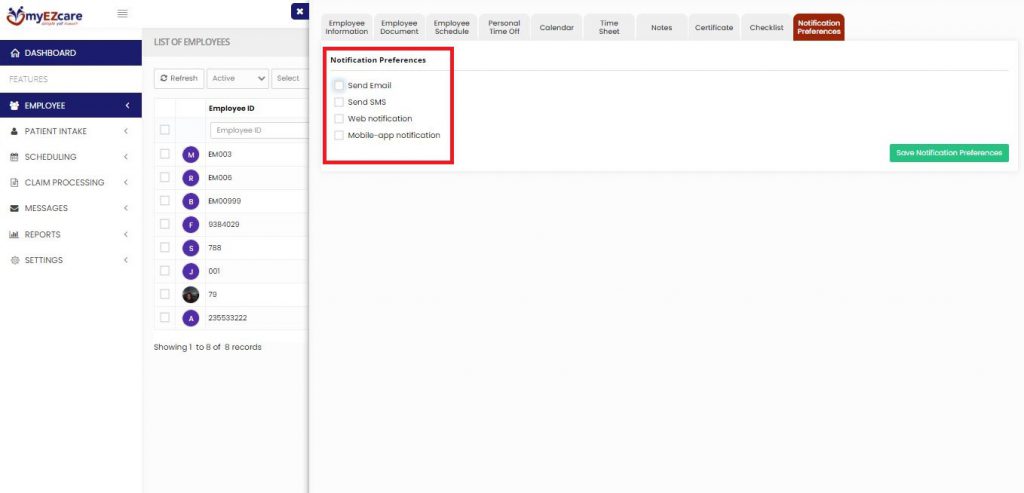Select the checkbox for row 001
Image resolution: width=1024 pixels, height=493 pixels.
(x=165, y=270)
